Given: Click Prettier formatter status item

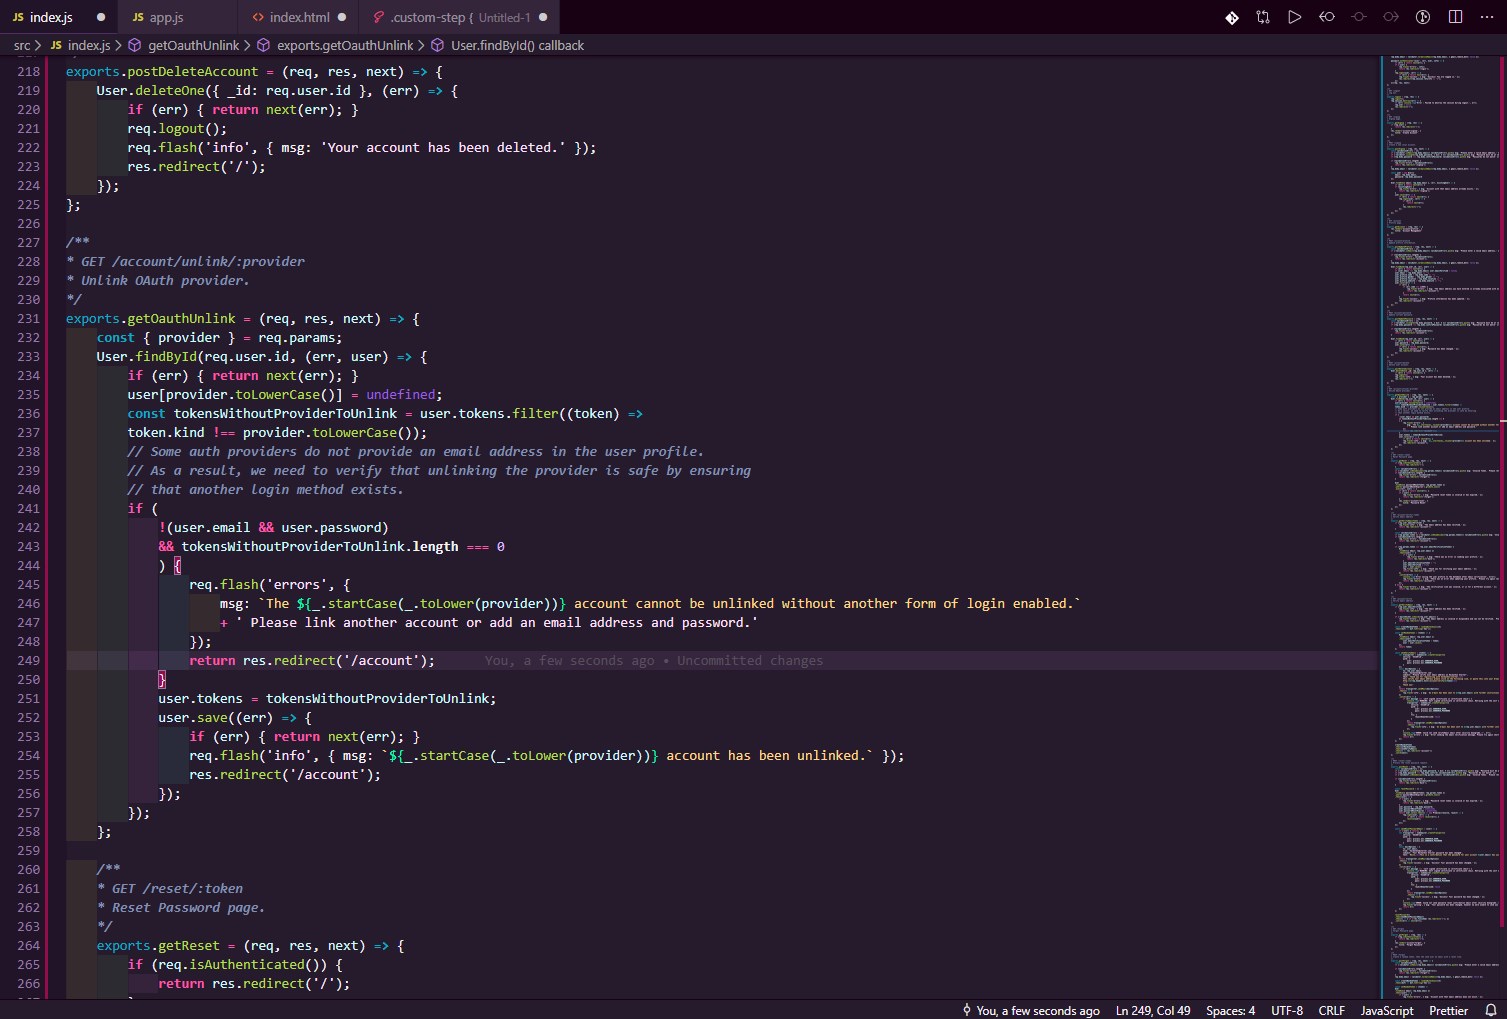Looking at the screenshot, I should (1448, 1010).
